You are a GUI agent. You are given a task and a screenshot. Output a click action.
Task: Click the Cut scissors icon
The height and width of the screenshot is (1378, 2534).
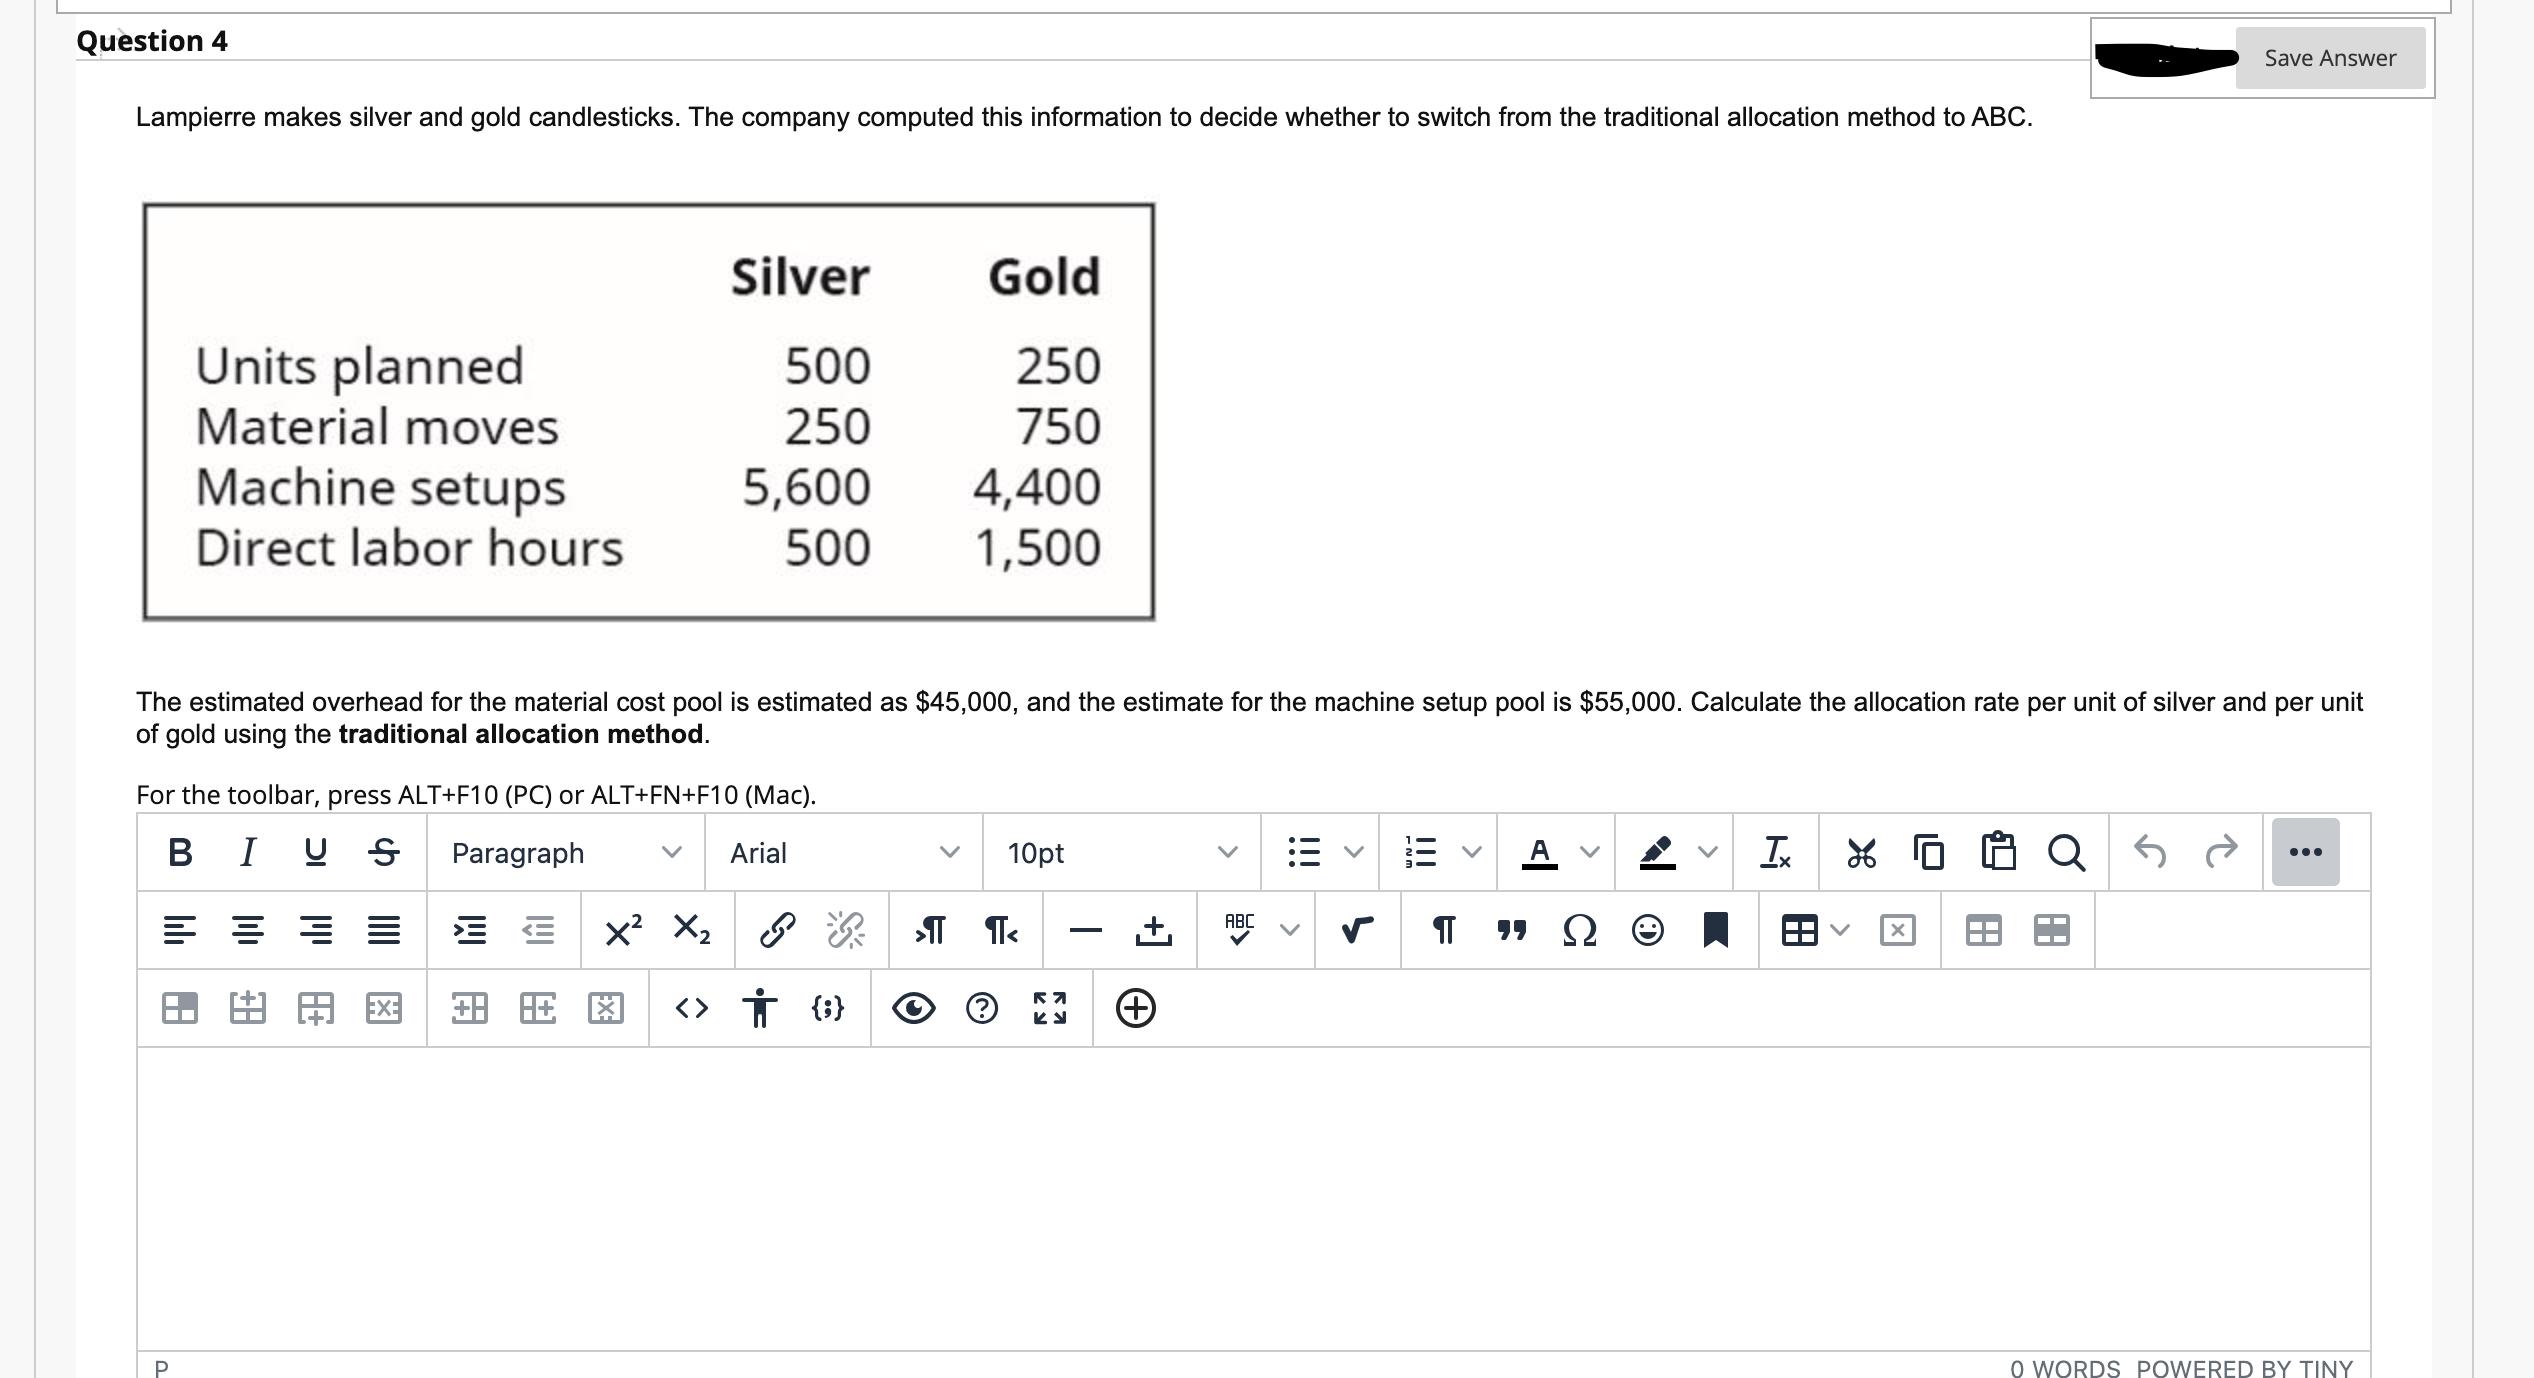coord(1861,853)
